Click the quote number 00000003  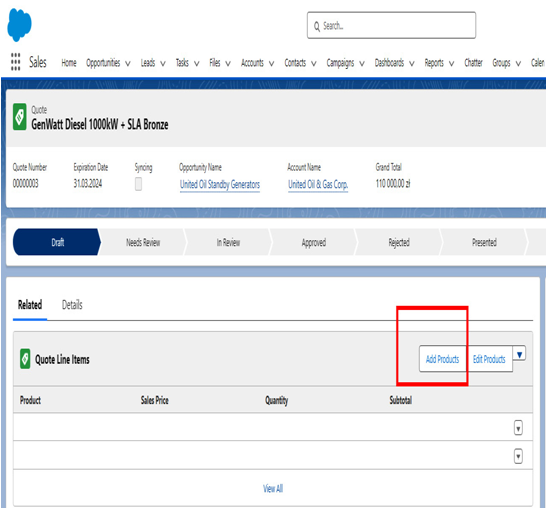coord(25,183)
